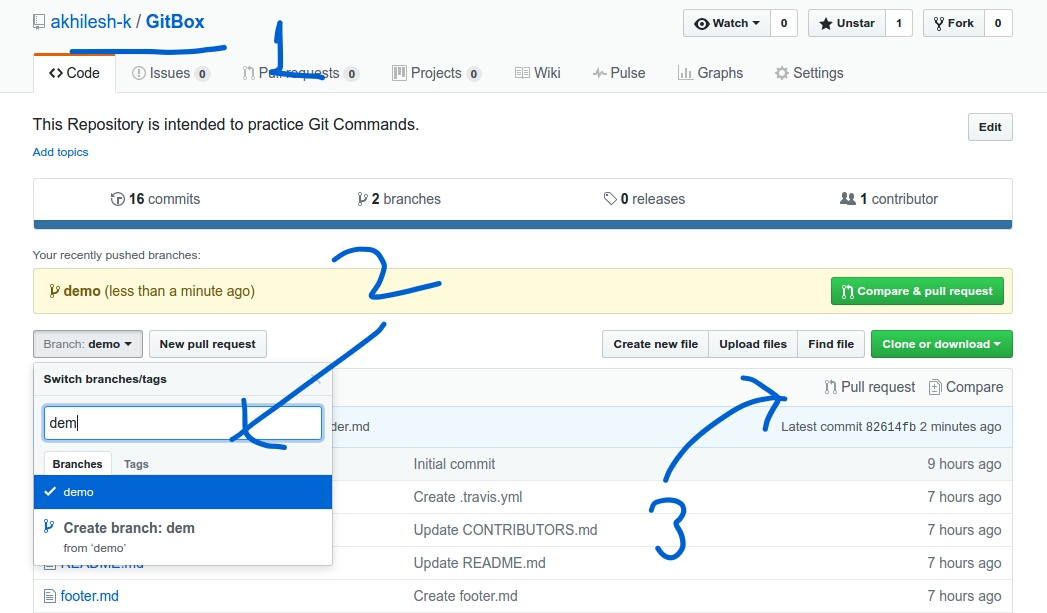Click the Pull request link
Image resolution: width=1047 pixels, height=613 pixels.
(870, 387)
